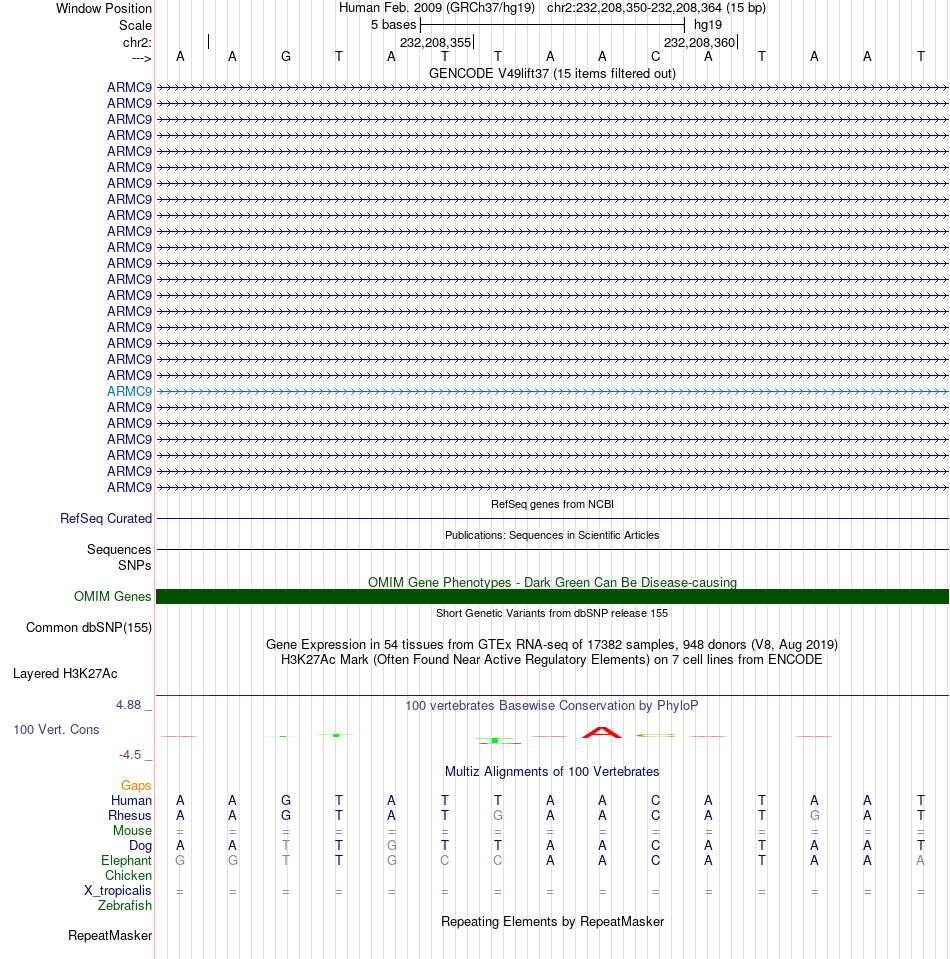This screenshot has height=959, width=950.
Task: Open 'RefSeq genes from NCBI' track title
Action: point(552,504)
